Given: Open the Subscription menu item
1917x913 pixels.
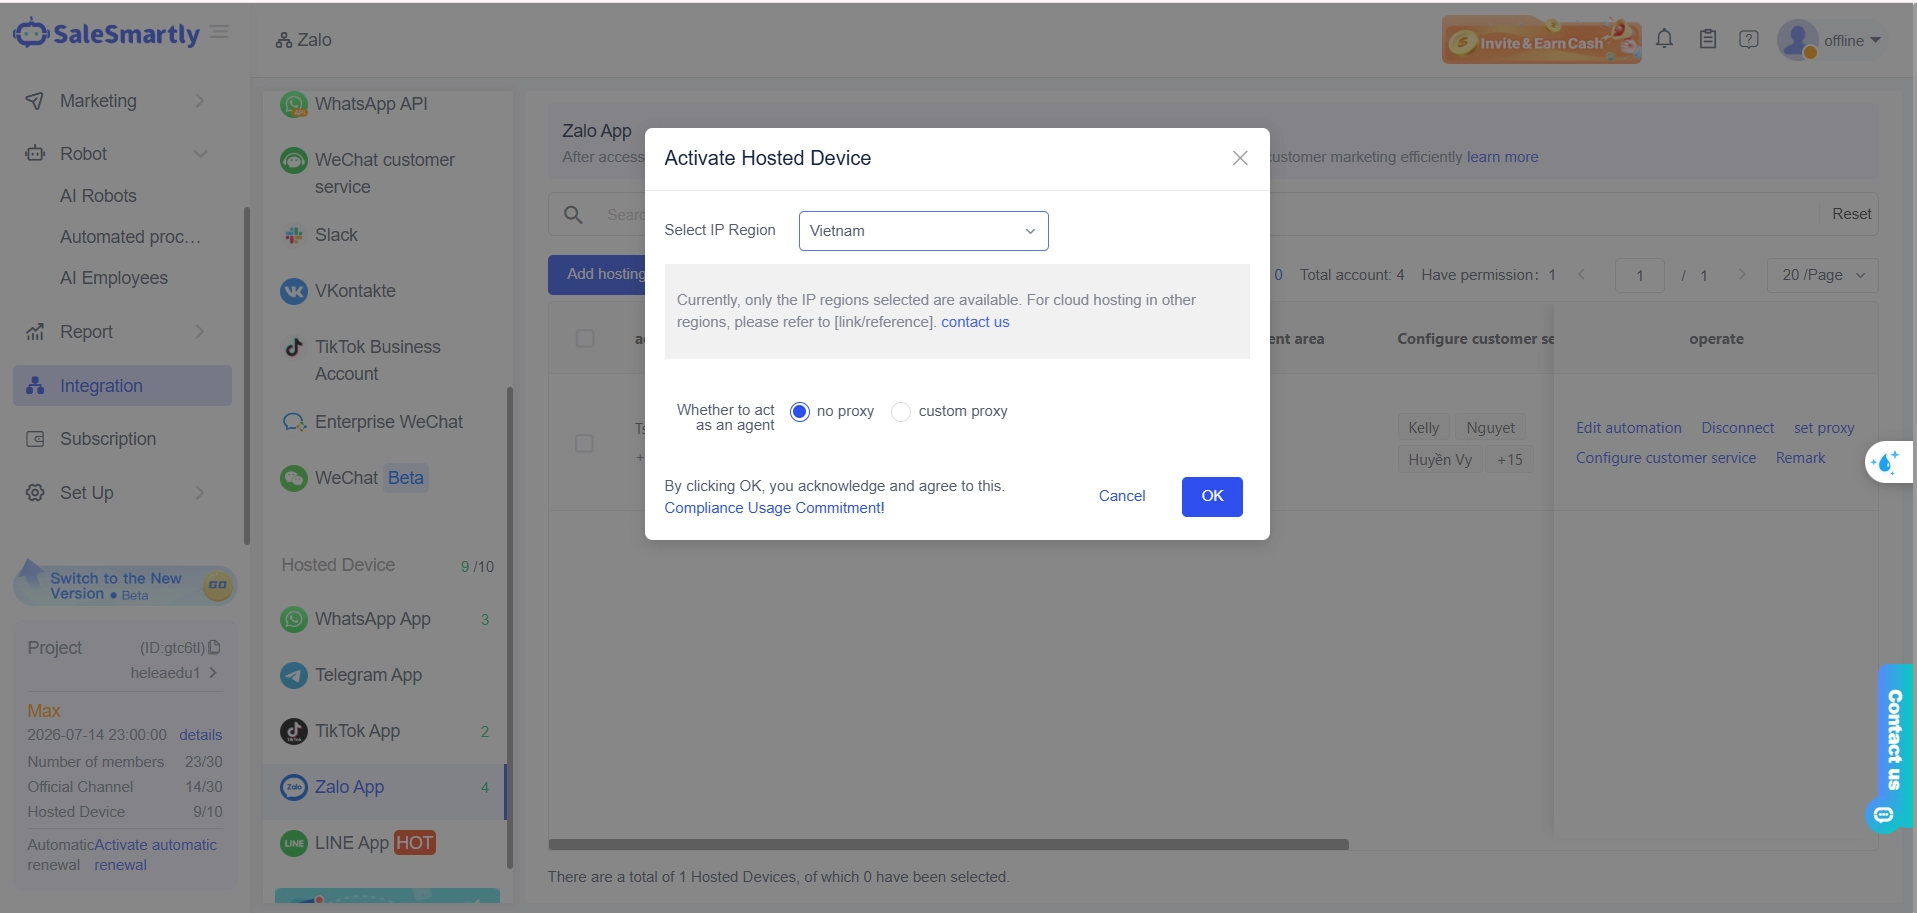Looking at the screenshot, I should [x=122, y=439].
